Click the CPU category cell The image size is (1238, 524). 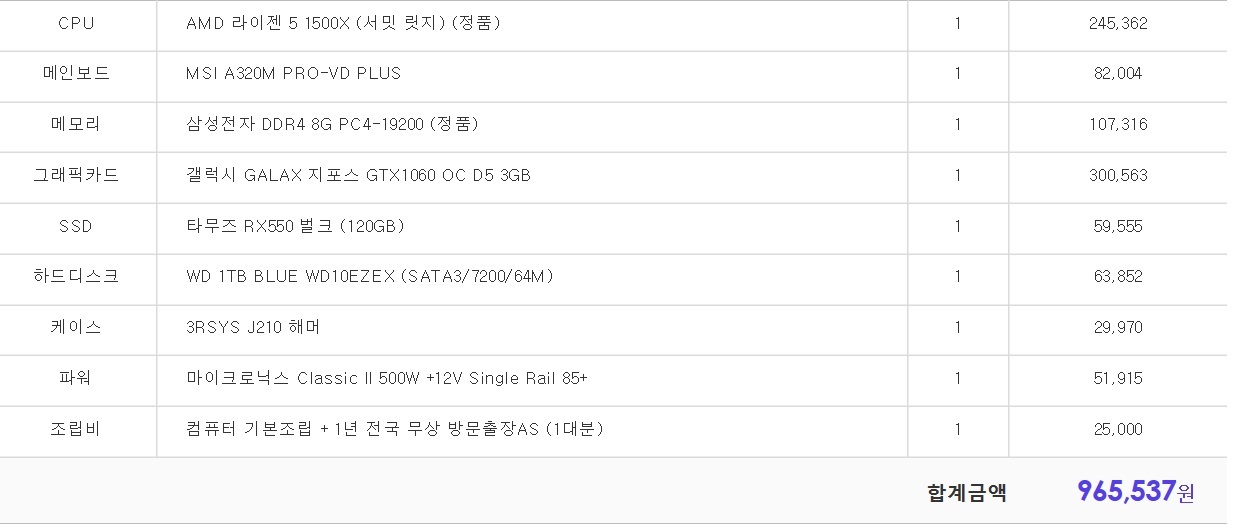point(76,23)
